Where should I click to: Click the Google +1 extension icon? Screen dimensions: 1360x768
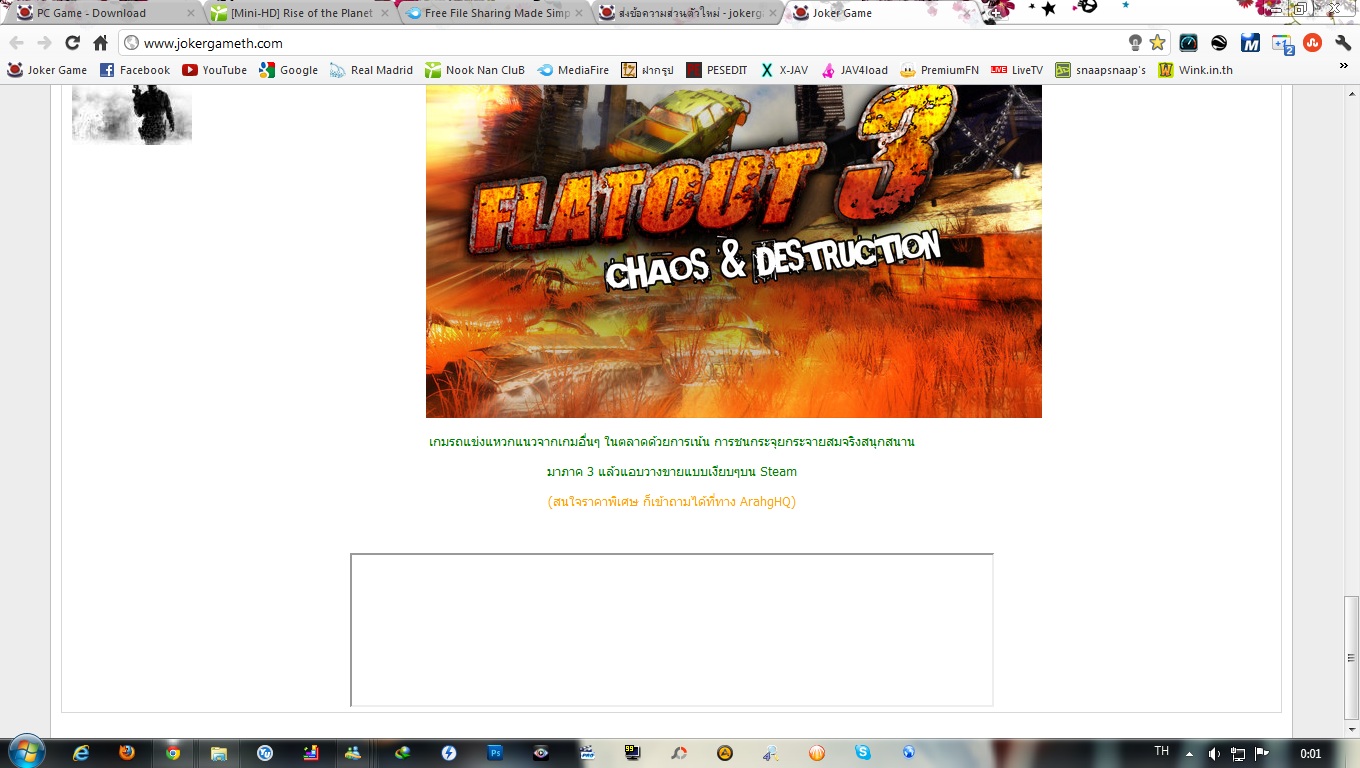[1282, 43]
